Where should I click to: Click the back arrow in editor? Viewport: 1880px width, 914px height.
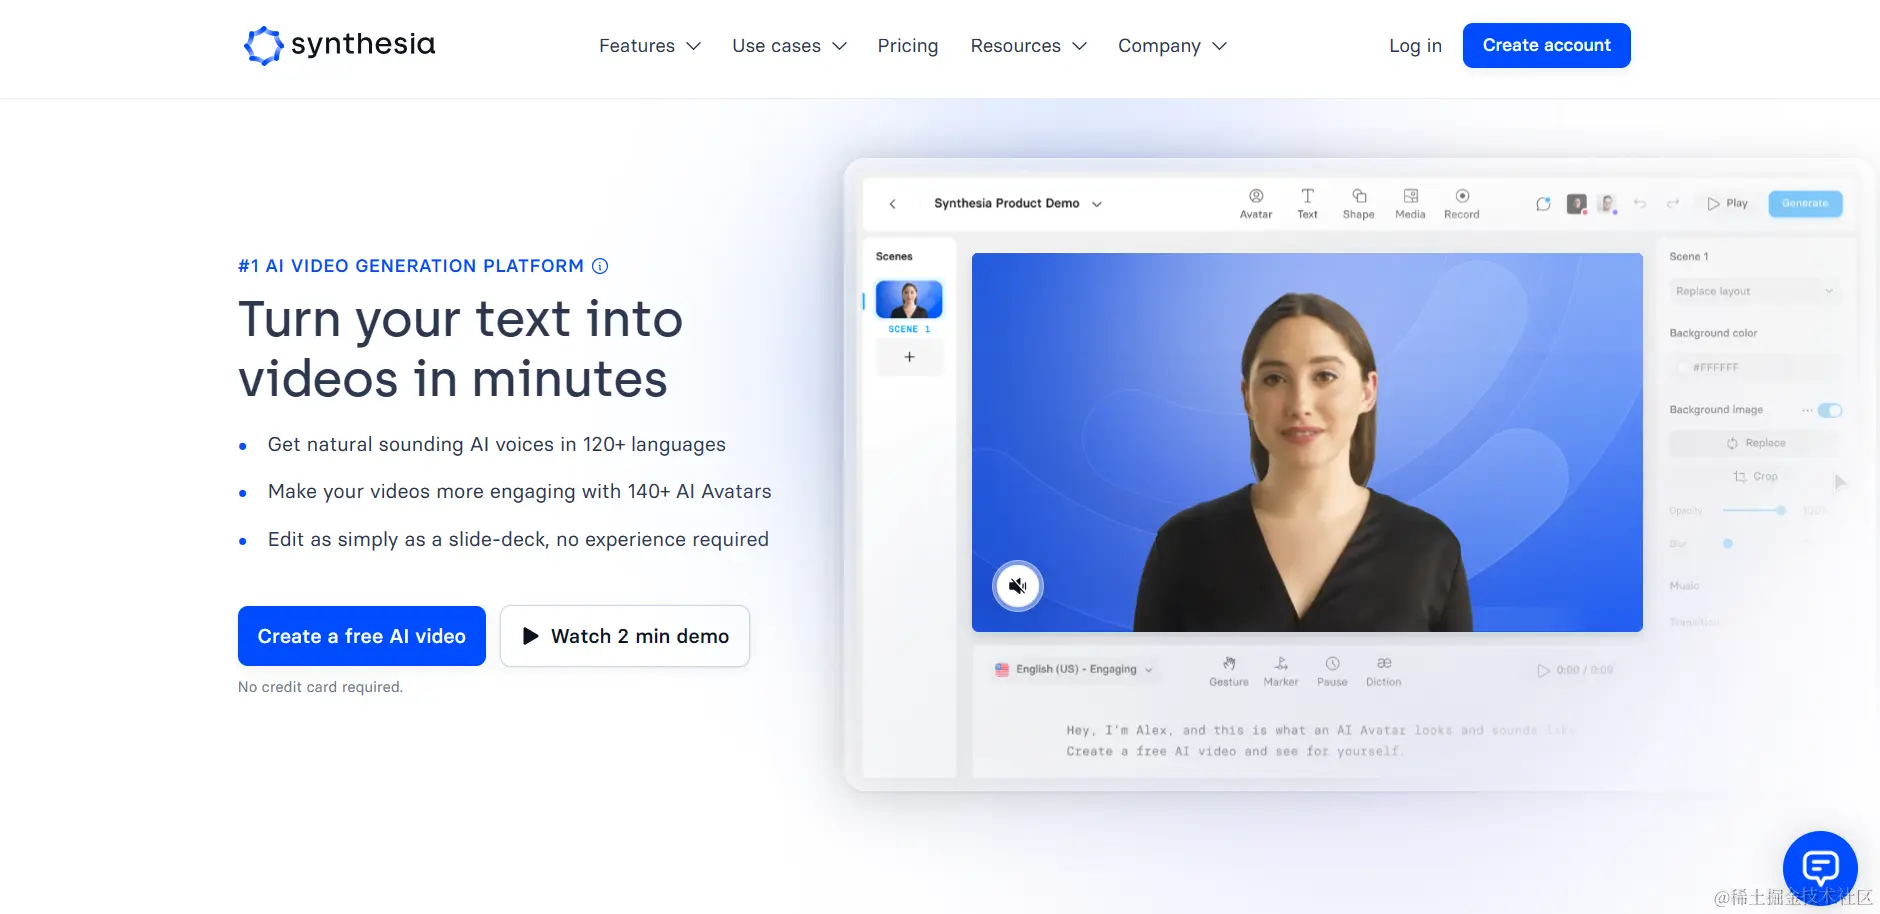[x=893, y=204]
